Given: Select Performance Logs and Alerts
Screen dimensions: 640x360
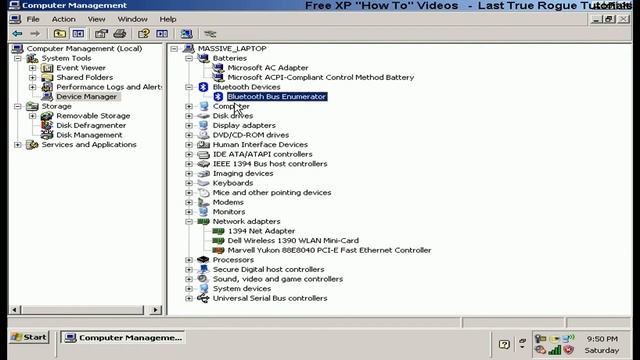Looking at the screenshot, I should [x=109, y=87].
